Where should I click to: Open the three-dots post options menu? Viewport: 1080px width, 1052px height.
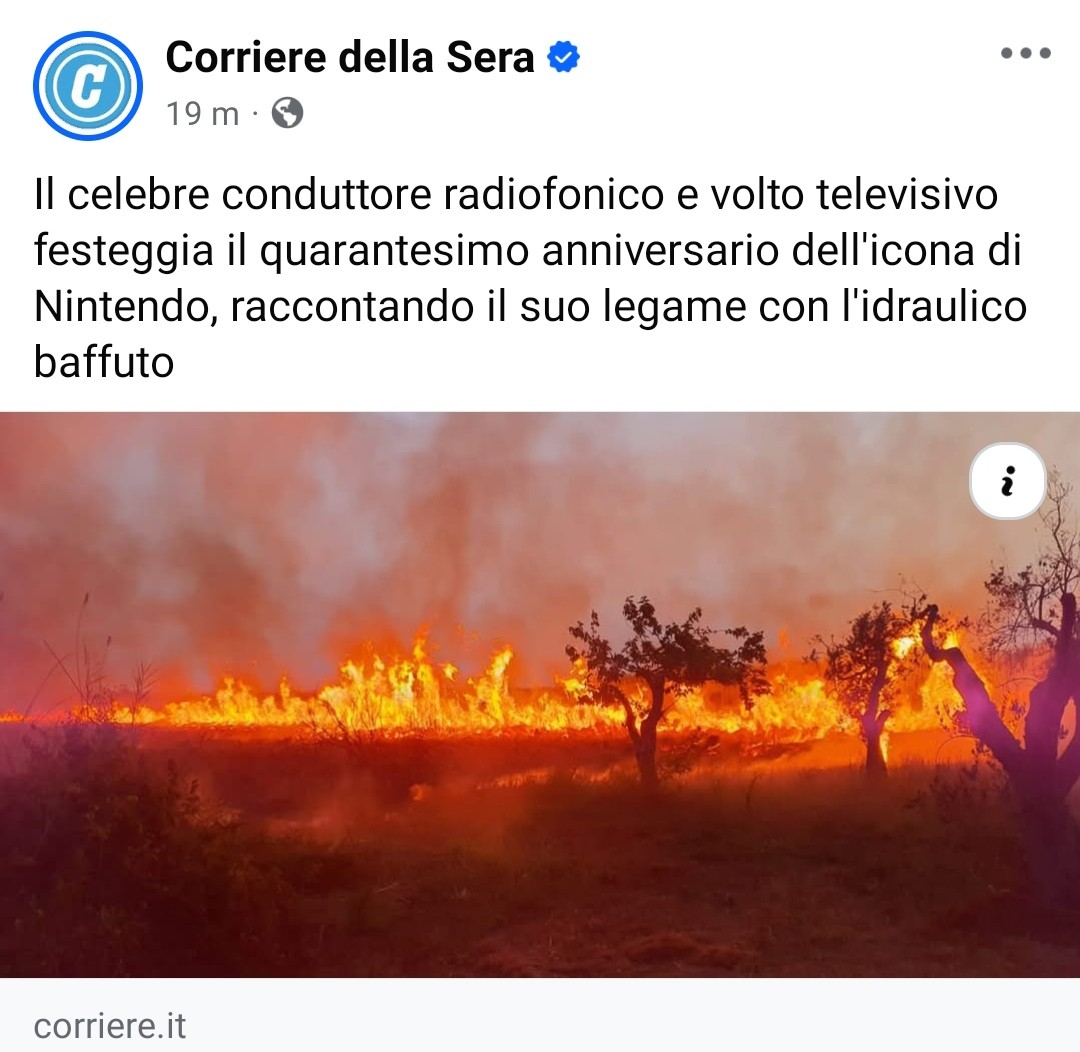(x=1026, y=53)
